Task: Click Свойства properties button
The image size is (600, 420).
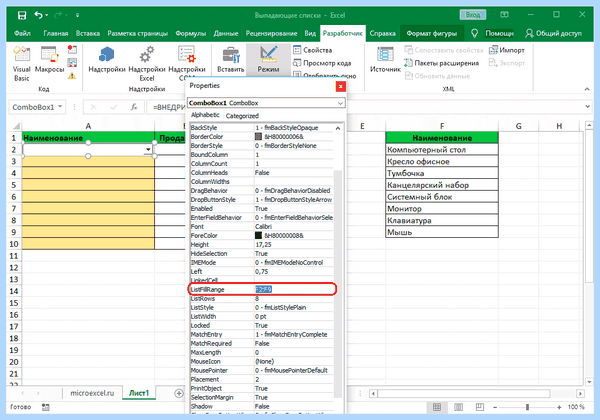Action: click(x=313, y=50)
